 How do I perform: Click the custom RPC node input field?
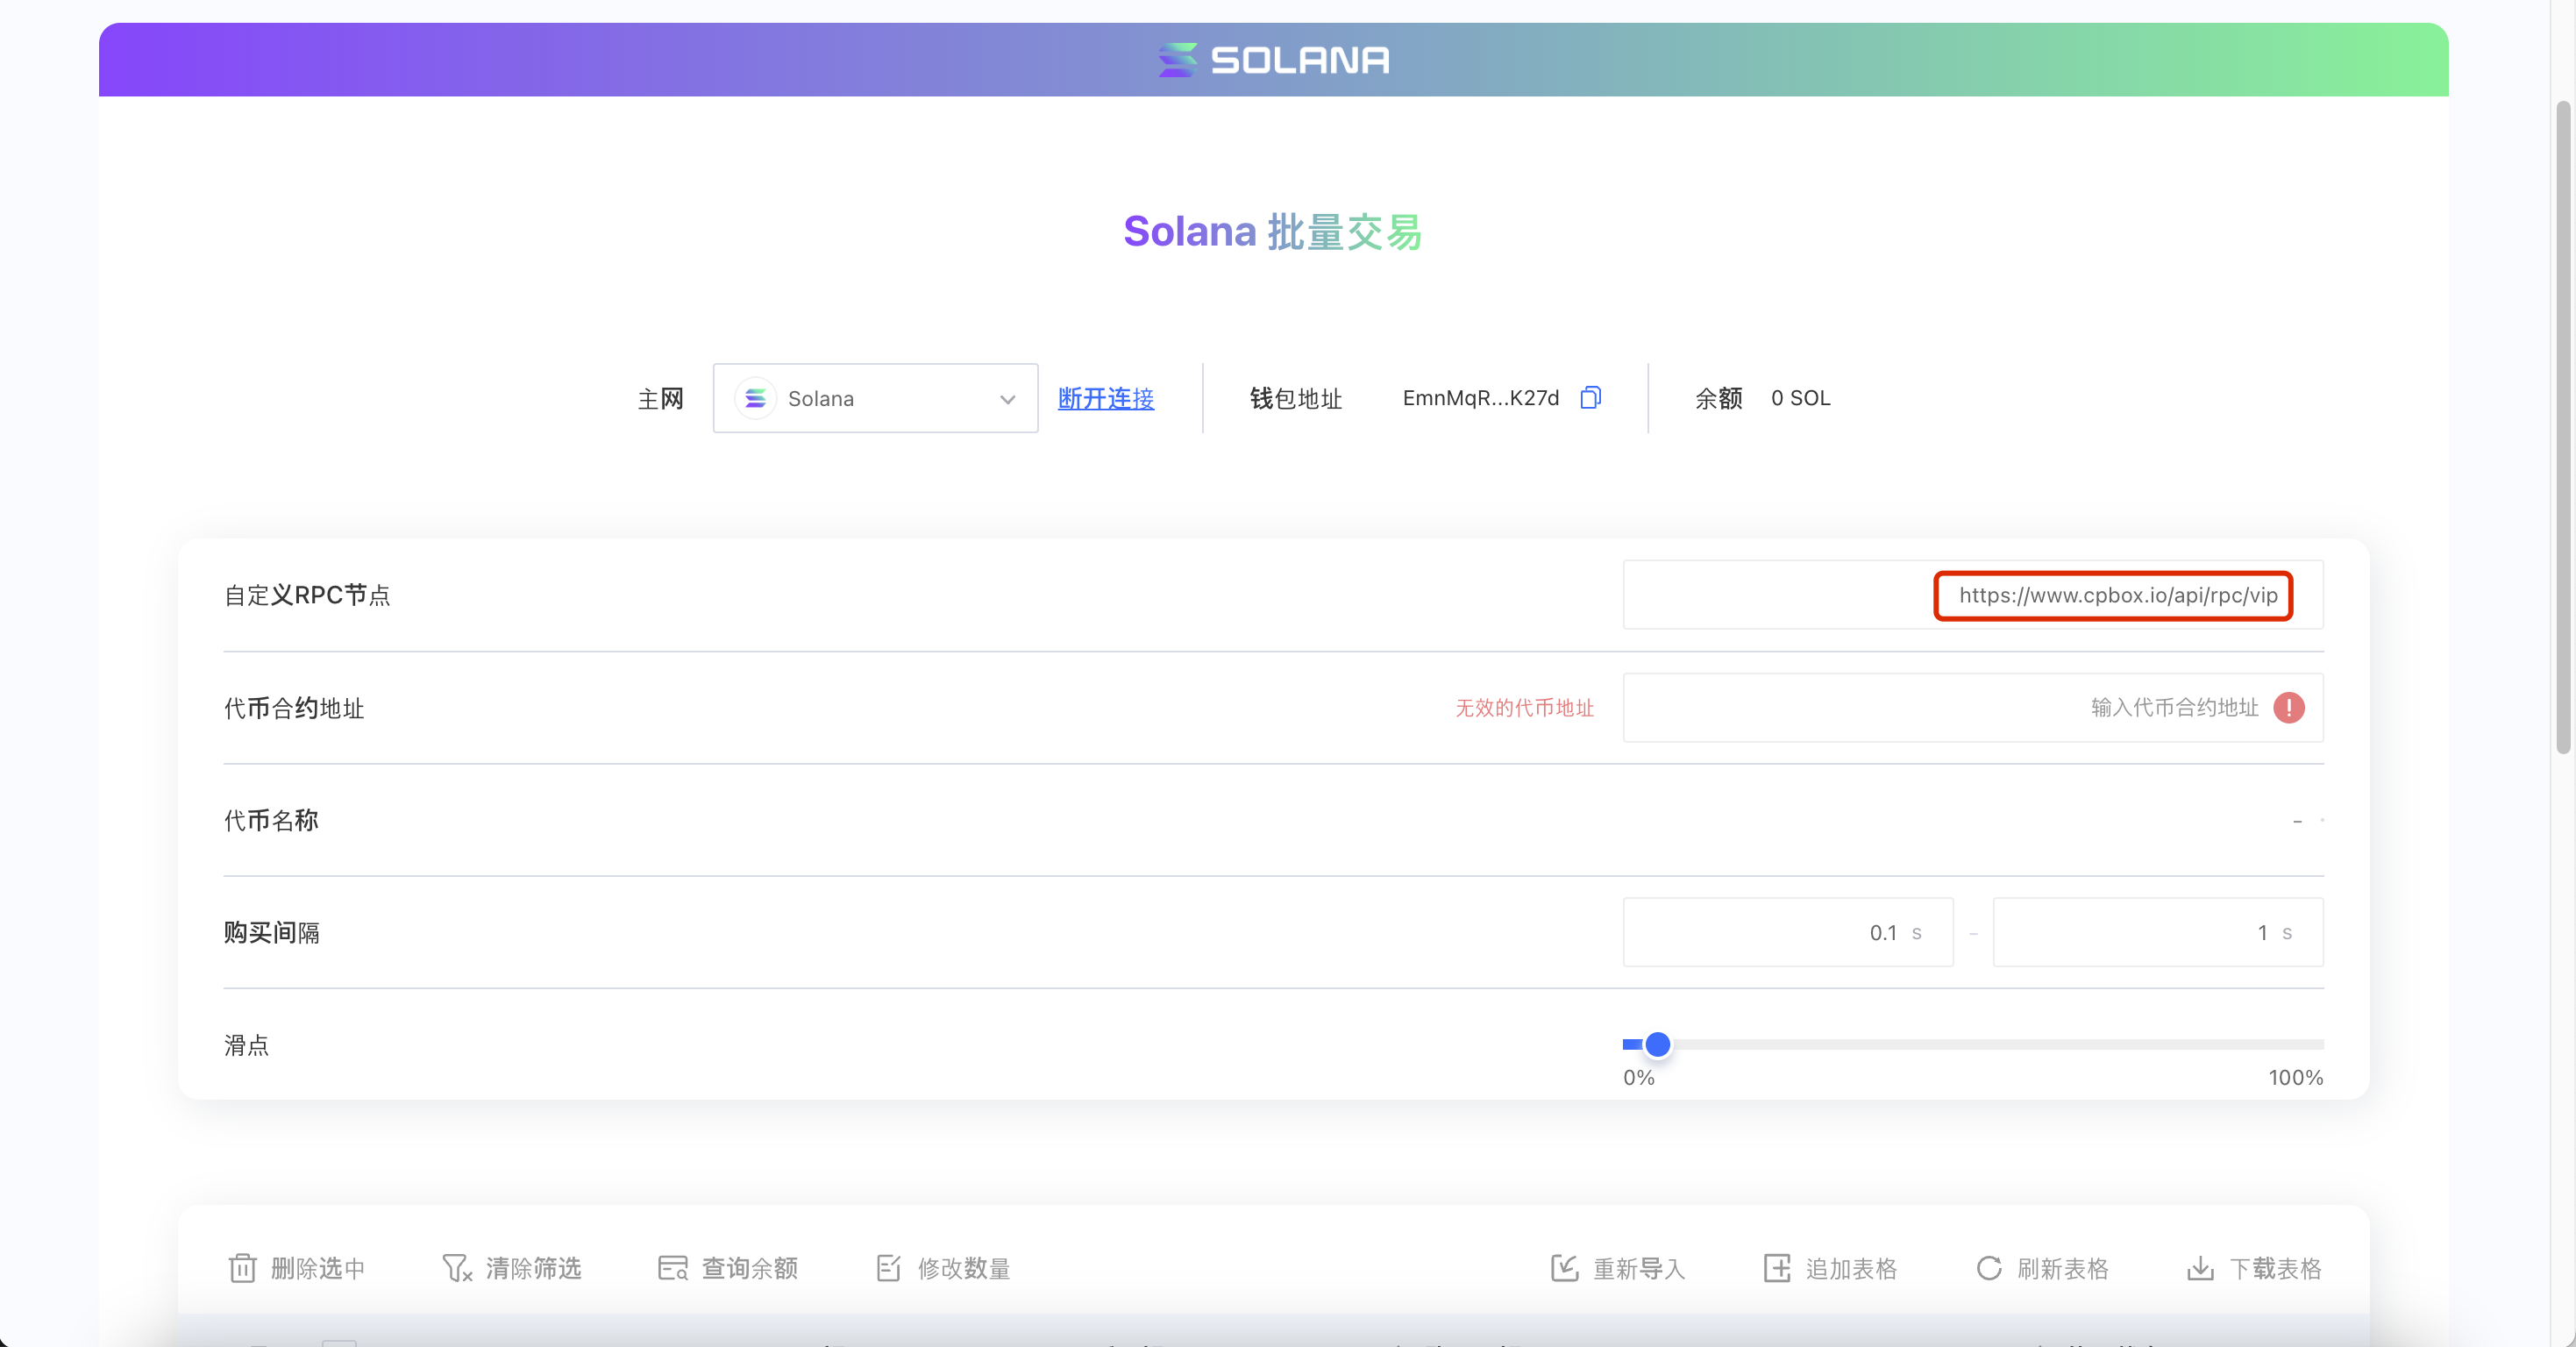point(1972,595)
